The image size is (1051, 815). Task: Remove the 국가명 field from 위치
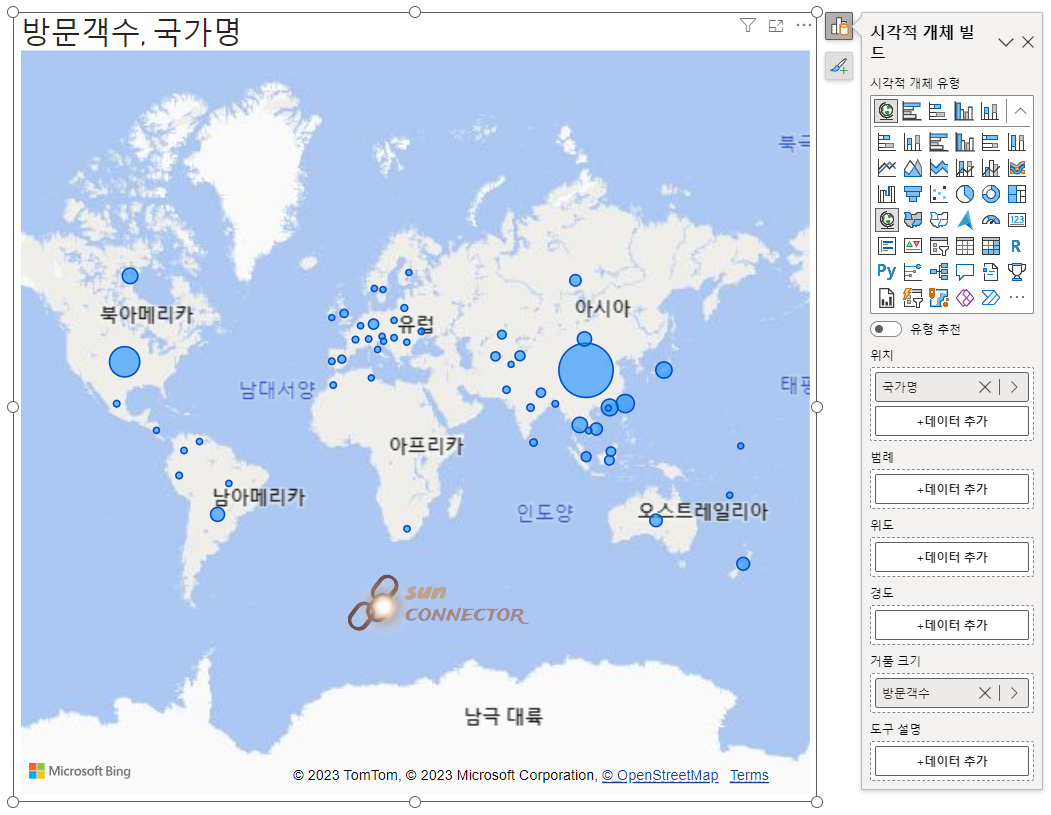[x=985, y=387]
